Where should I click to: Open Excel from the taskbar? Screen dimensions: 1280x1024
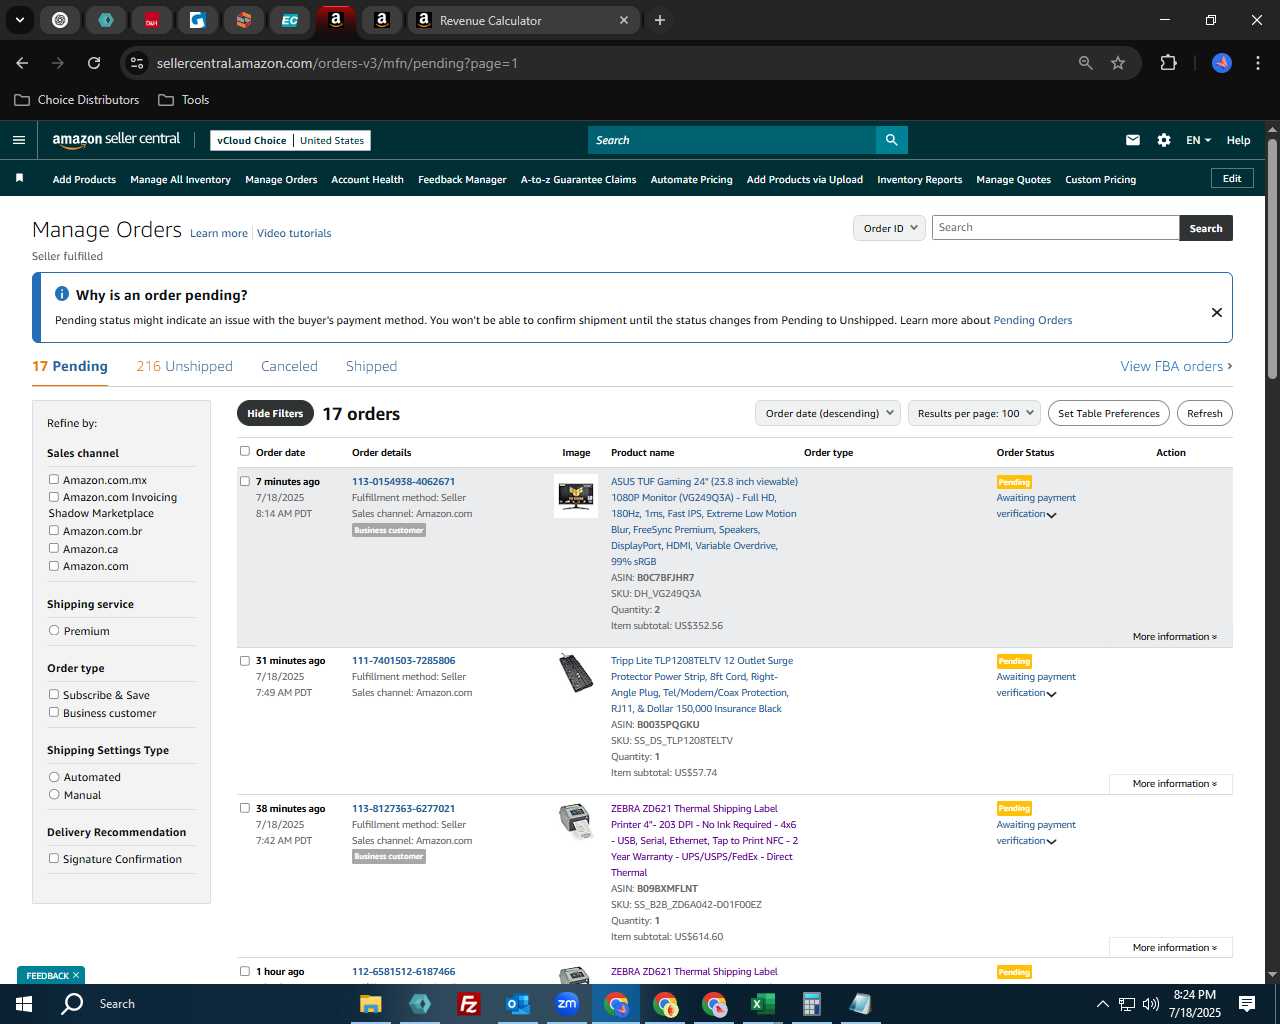tap(762, 1004)
